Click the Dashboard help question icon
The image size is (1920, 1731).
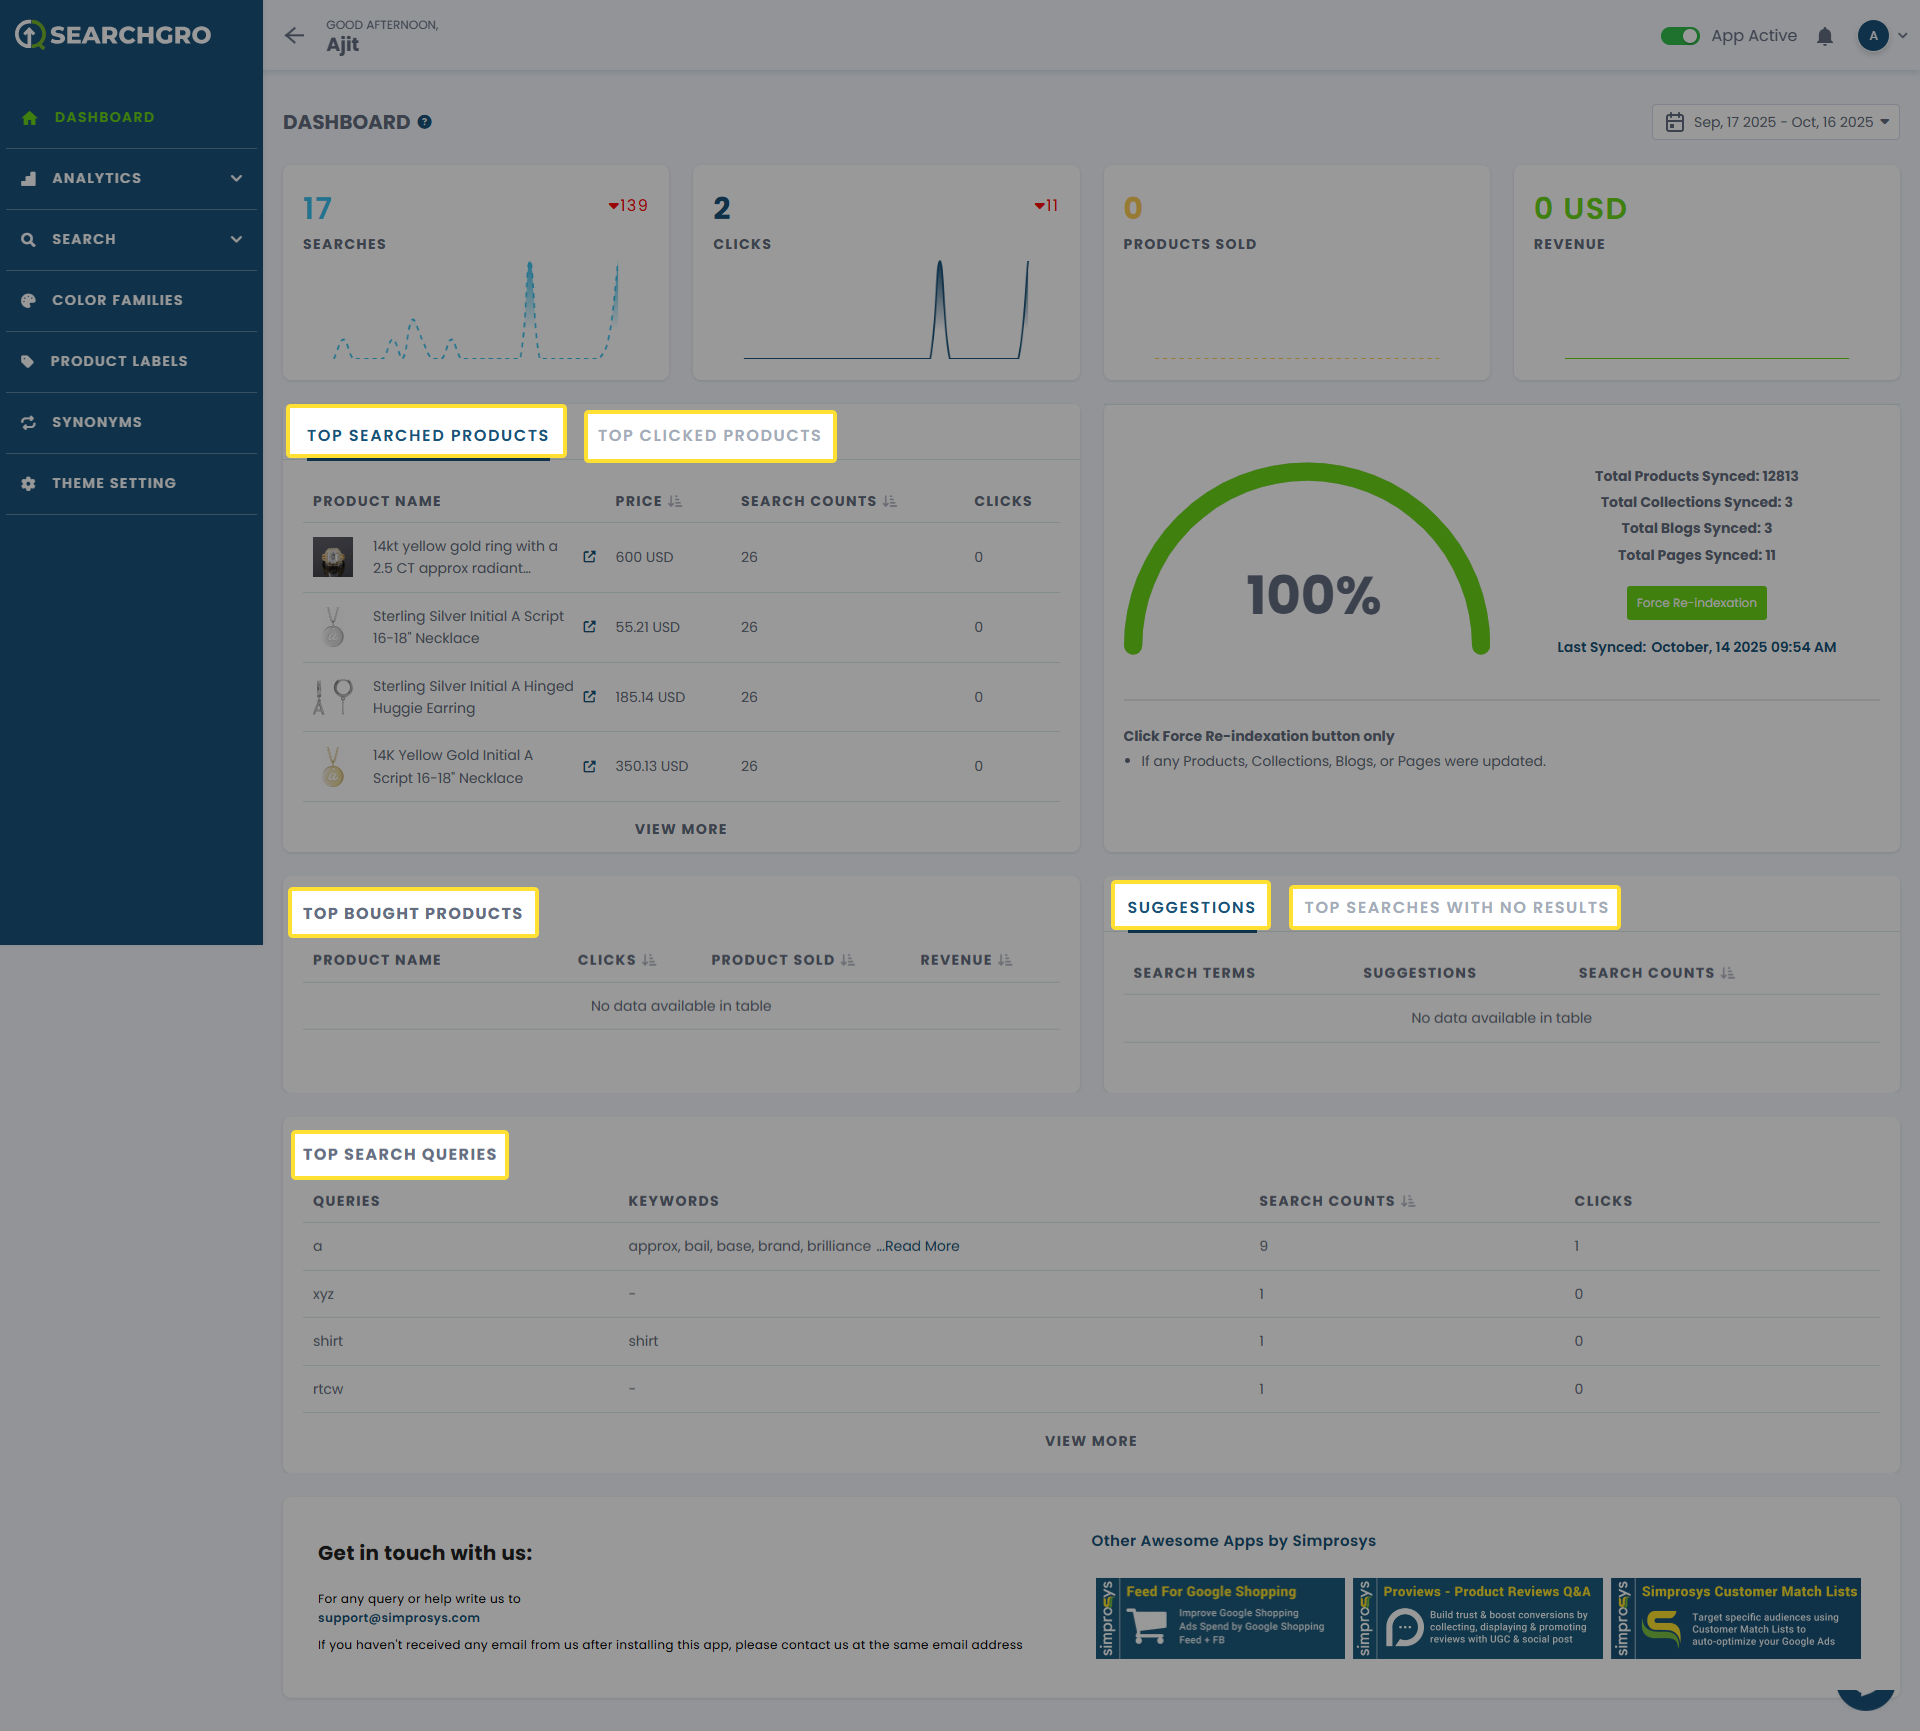pos(425,122)
